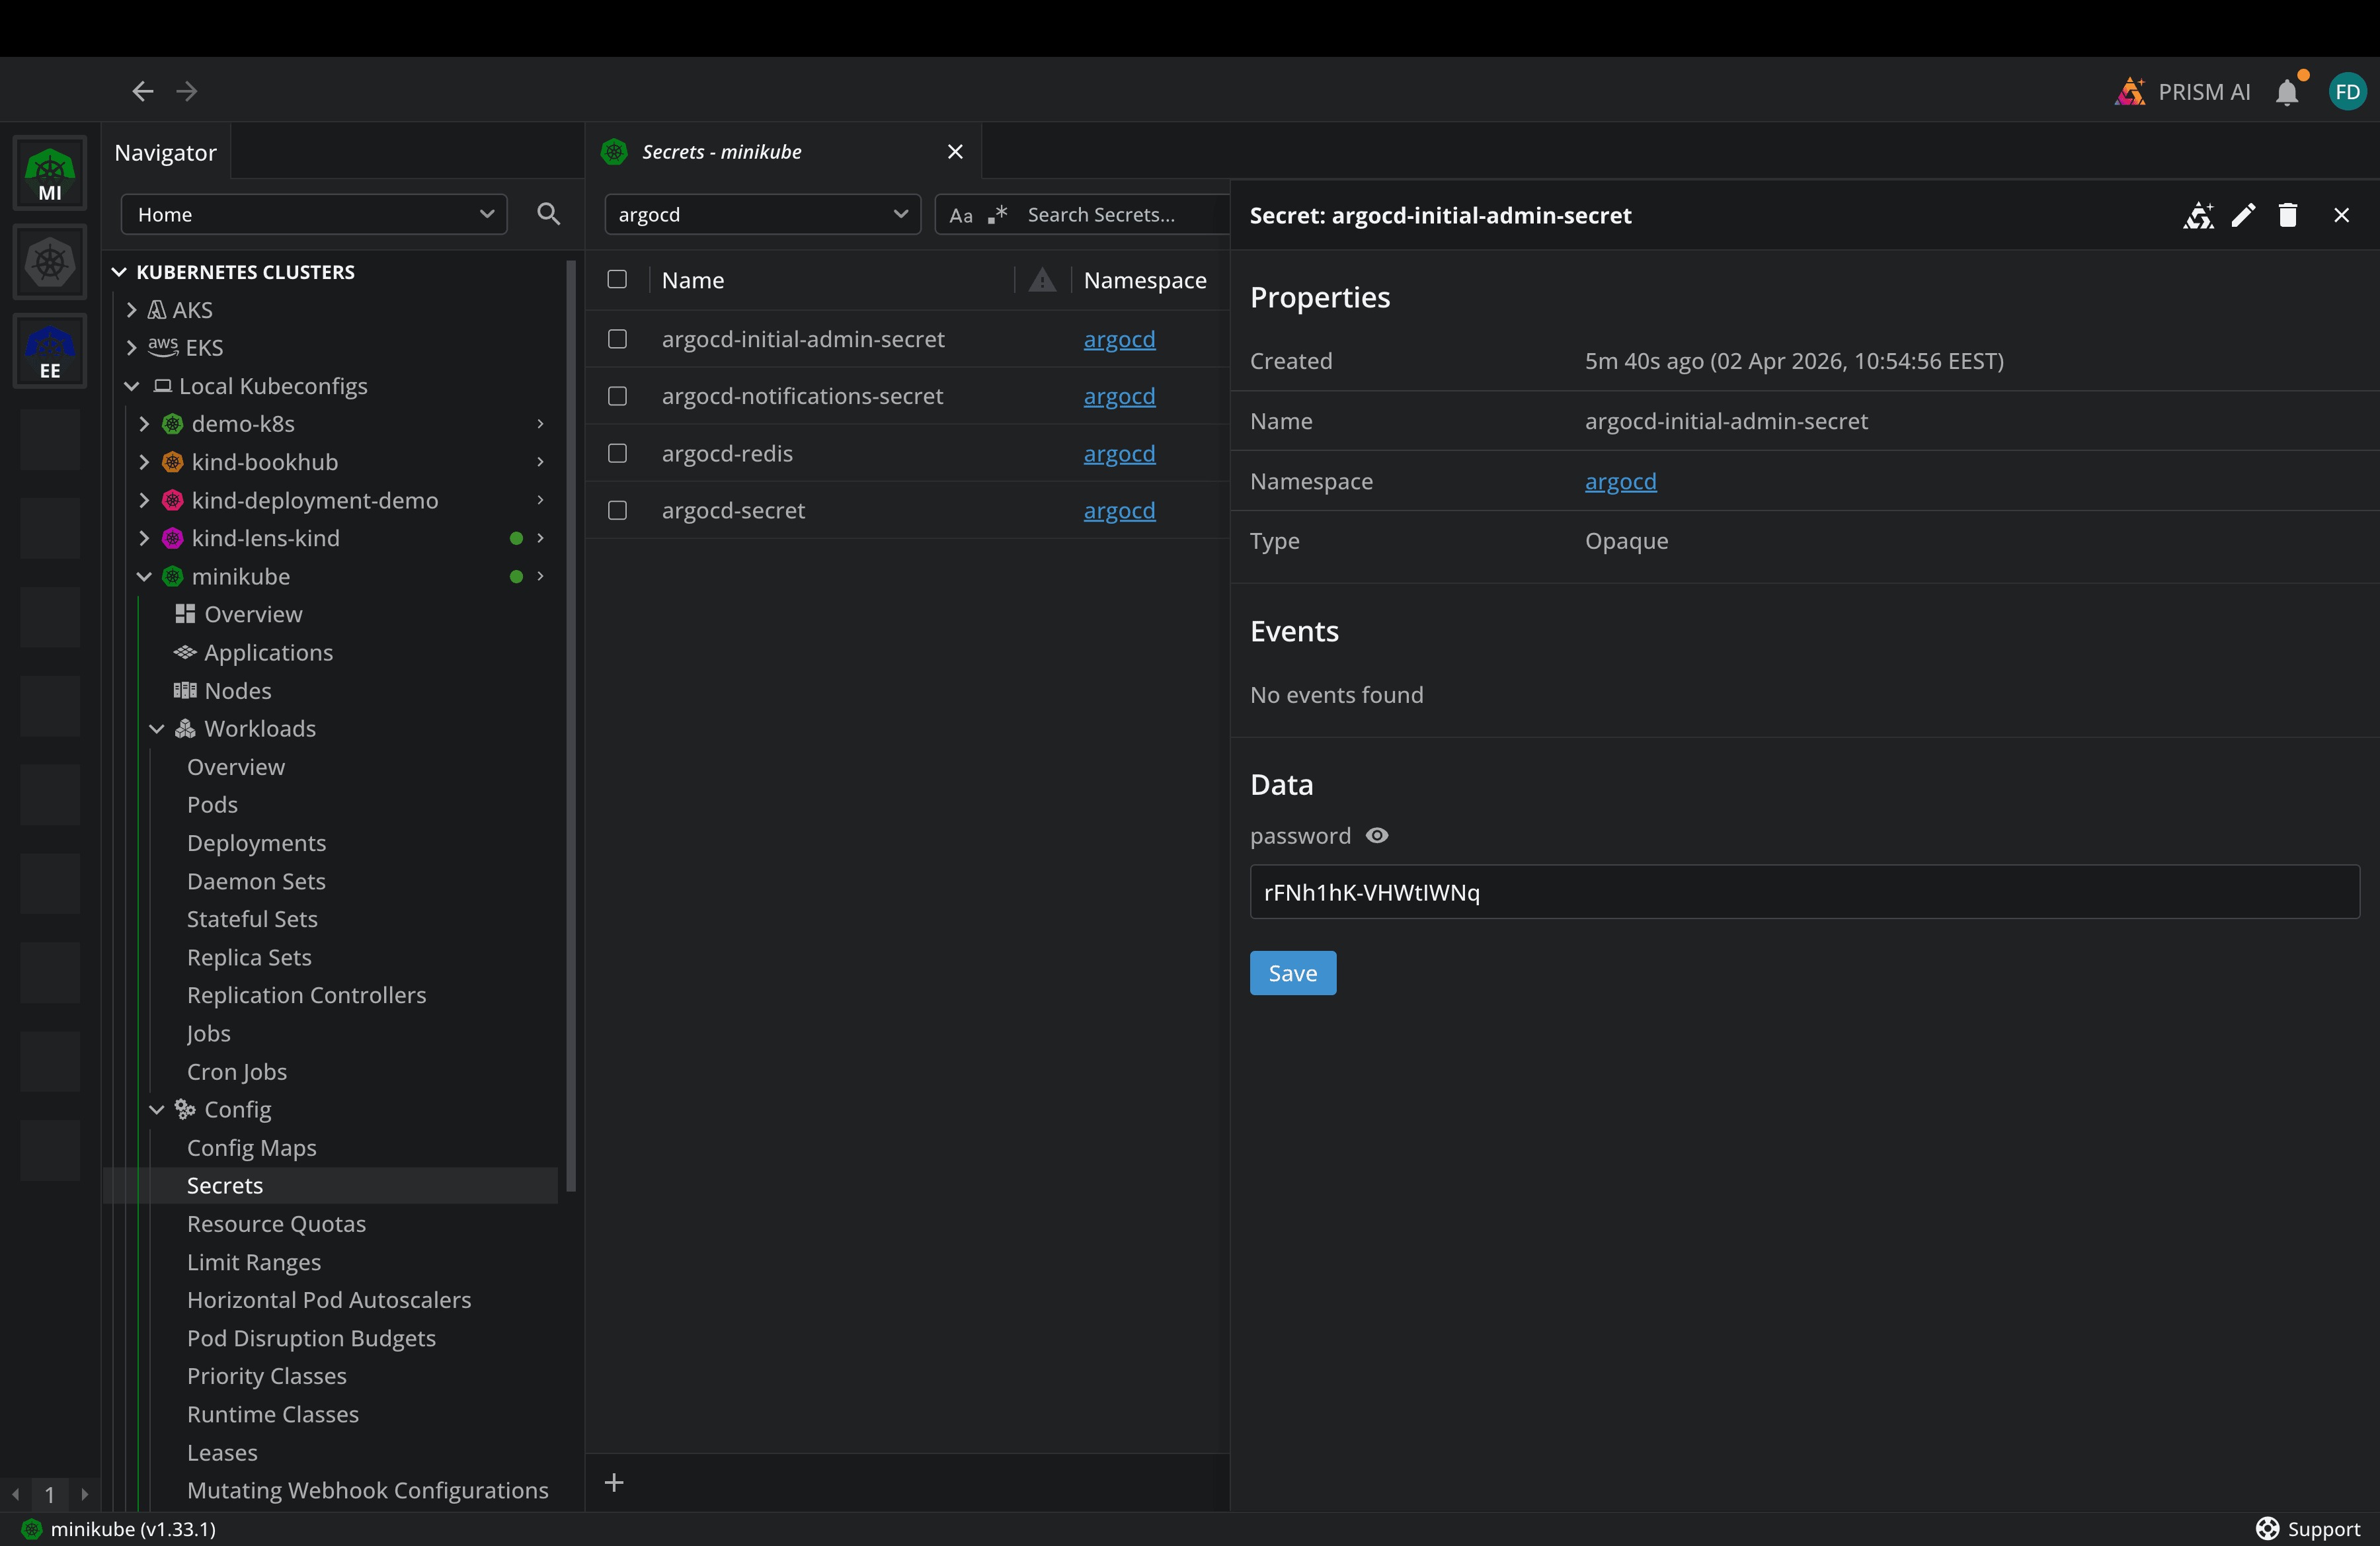The height and width of the screenshot is (1546, 2380).
Task: Select the Secrets - minikube tab
Action: [721, 152]
